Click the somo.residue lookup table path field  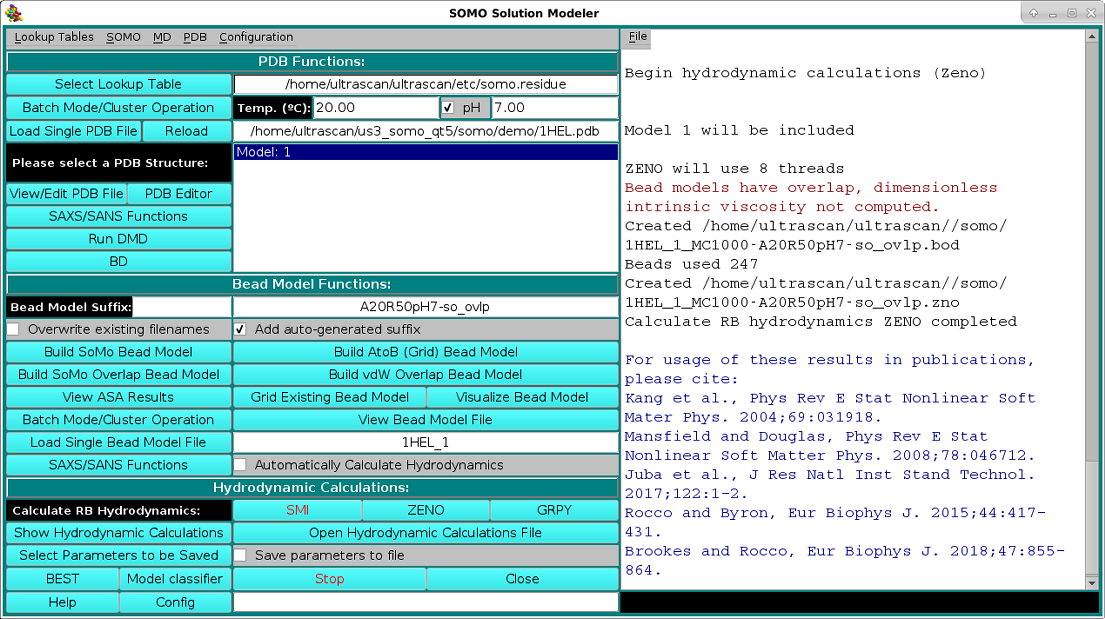click(426, 85)
